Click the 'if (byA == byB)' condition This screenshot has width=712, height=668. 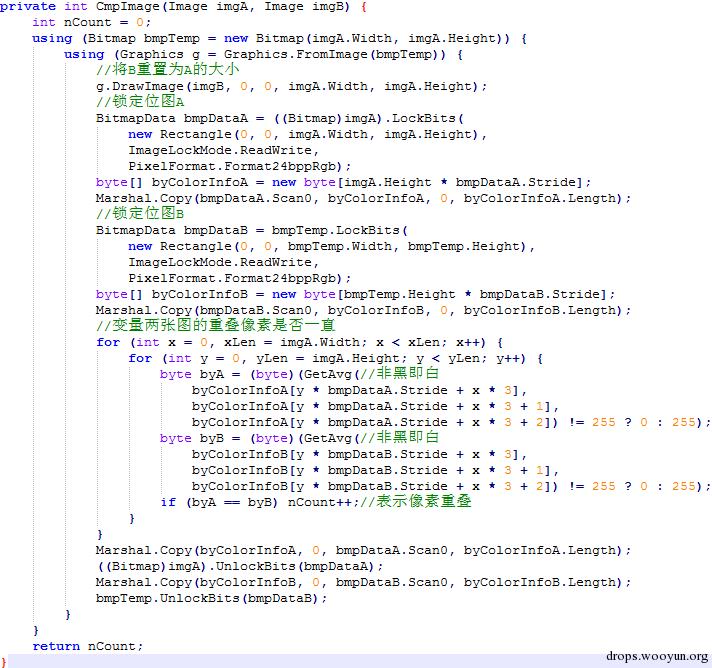pos(218,503)
